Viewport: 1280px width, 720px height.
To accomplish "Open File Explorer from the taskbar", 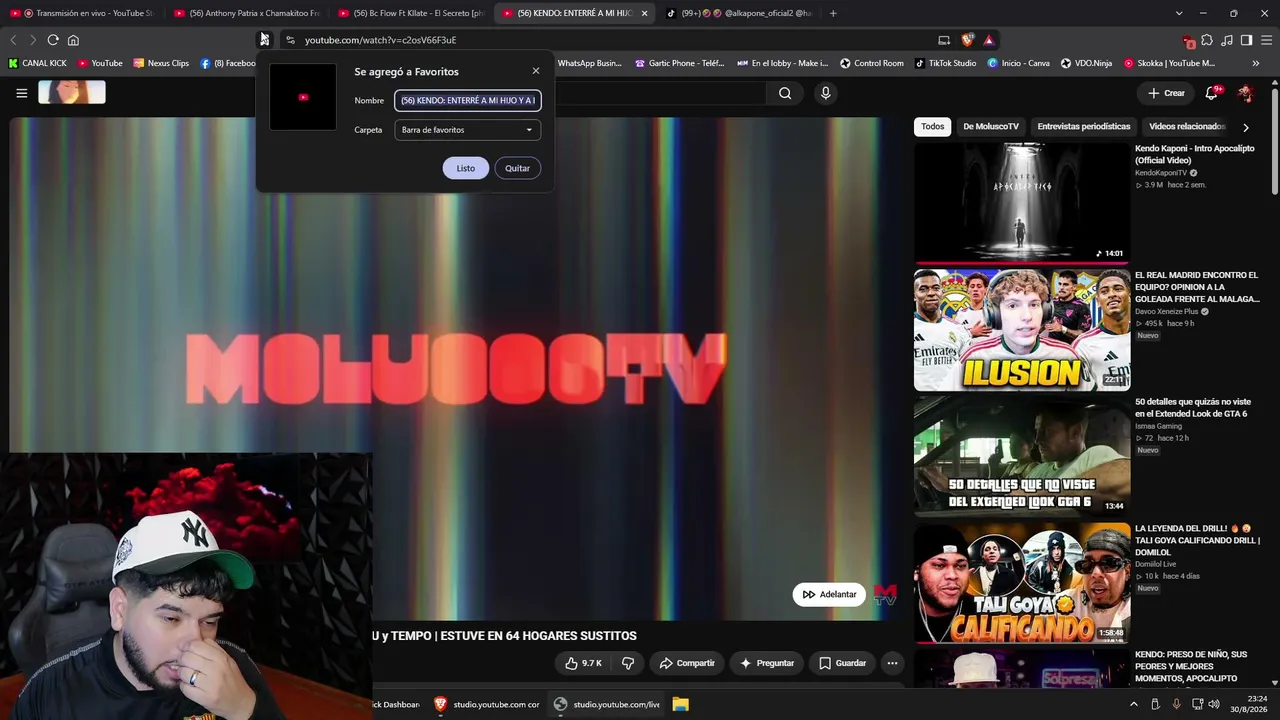I will 680,704.
